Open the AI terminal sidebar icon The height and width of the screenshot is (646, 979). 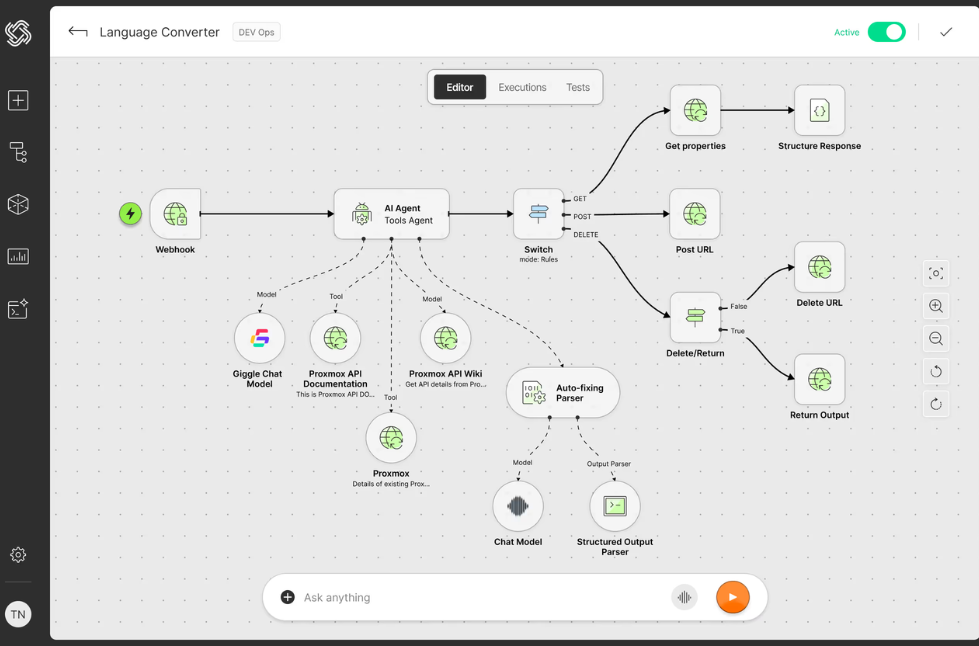[x=18, y=308]
